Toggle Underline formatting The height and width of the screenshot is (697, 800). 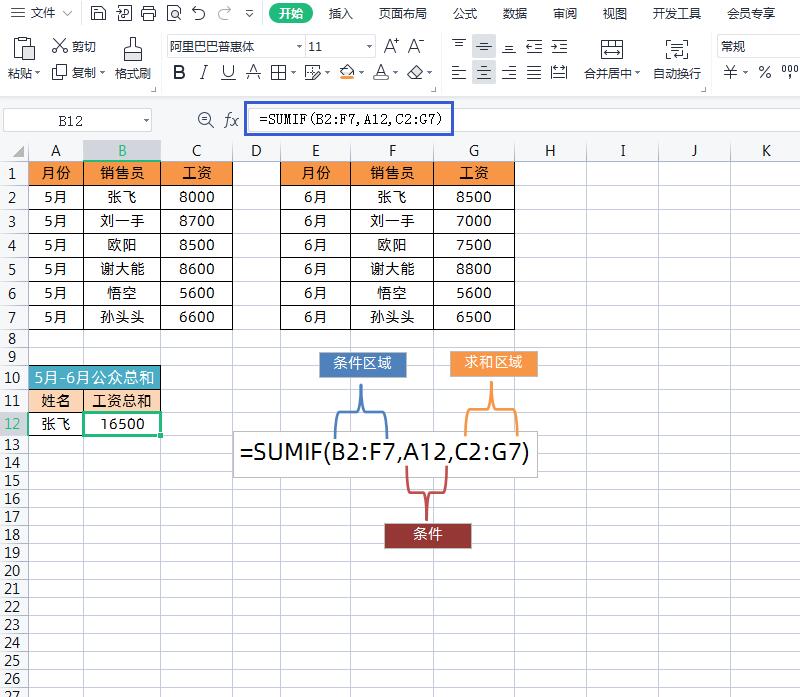pos(228,72)
